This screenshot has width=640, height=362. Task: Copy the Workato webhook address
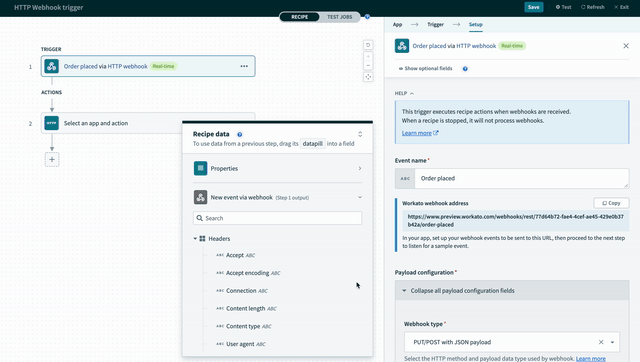click(611, 203)
